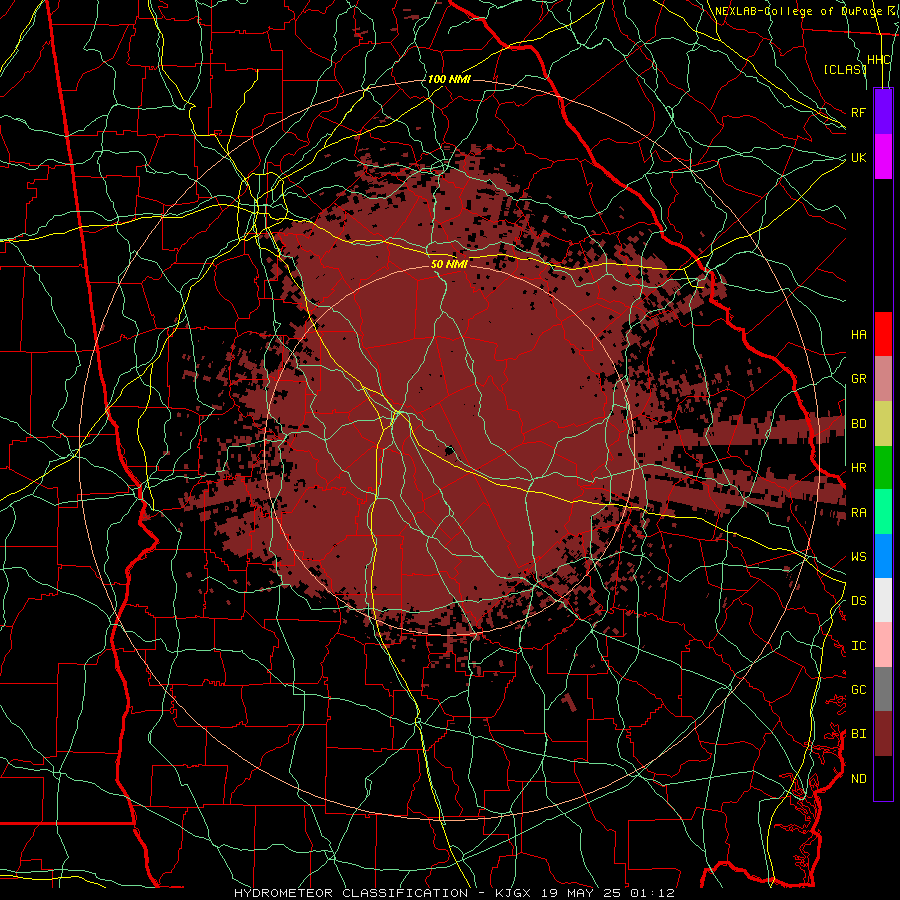Click the HHC product label

coord(878,60)
